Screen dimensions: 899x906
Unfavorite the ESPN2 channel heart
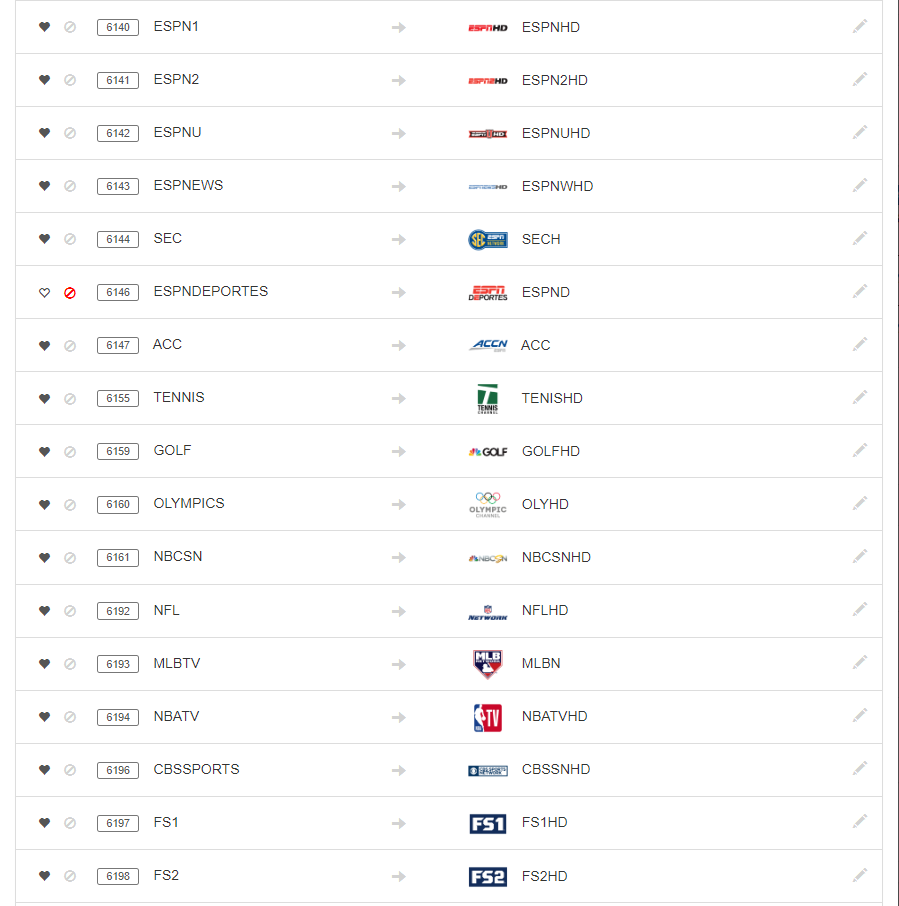click(x=44, y=80)
